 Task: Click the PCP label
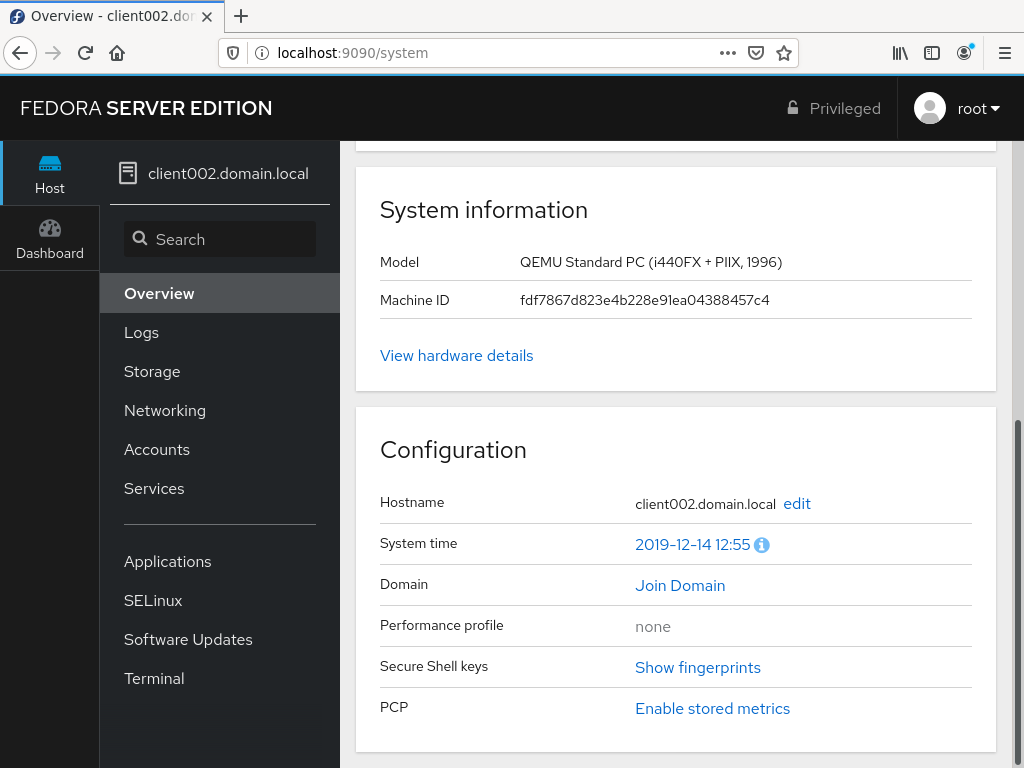click(x=394, y=707)
